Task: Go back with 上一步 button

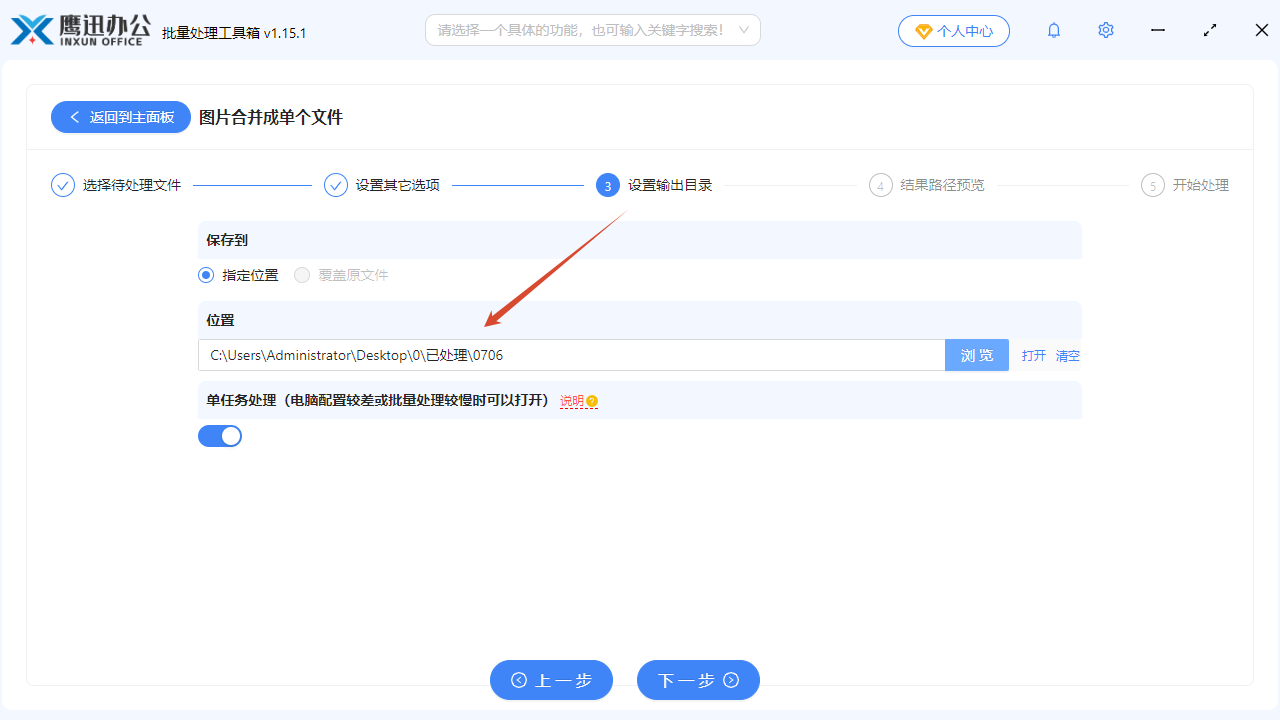Action: tap(551, 680)
